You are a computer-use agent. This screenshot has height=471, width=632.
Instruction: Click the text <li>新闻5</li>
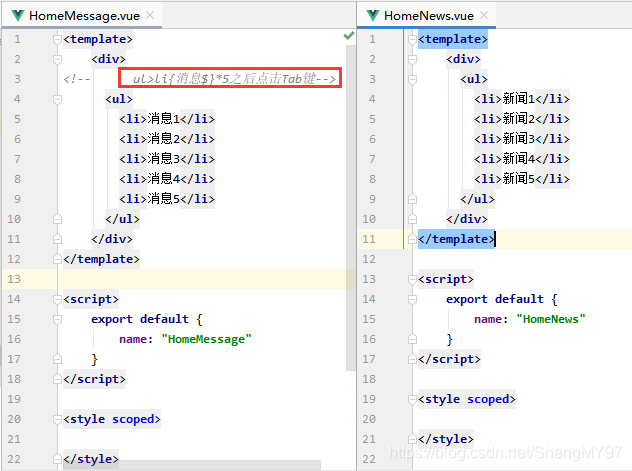[522, 179]
